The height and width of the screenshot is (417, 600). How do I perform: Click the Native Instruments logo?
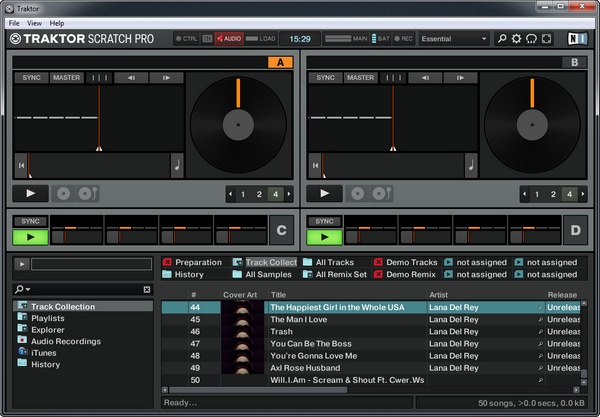577,39
